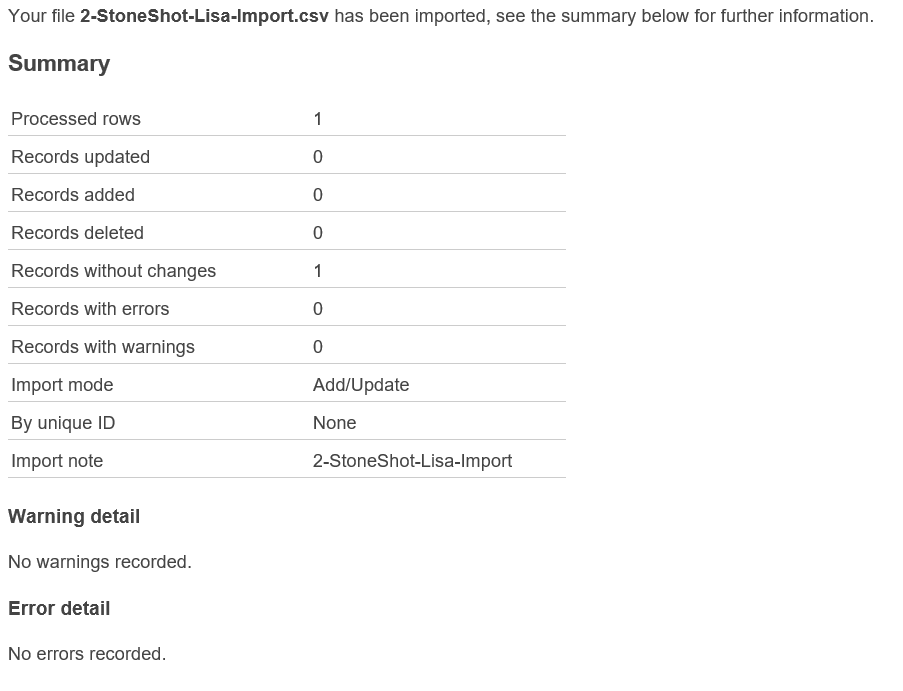Select the By unique ID label
This screenshot has height=691, width=903.
point(63,423)
